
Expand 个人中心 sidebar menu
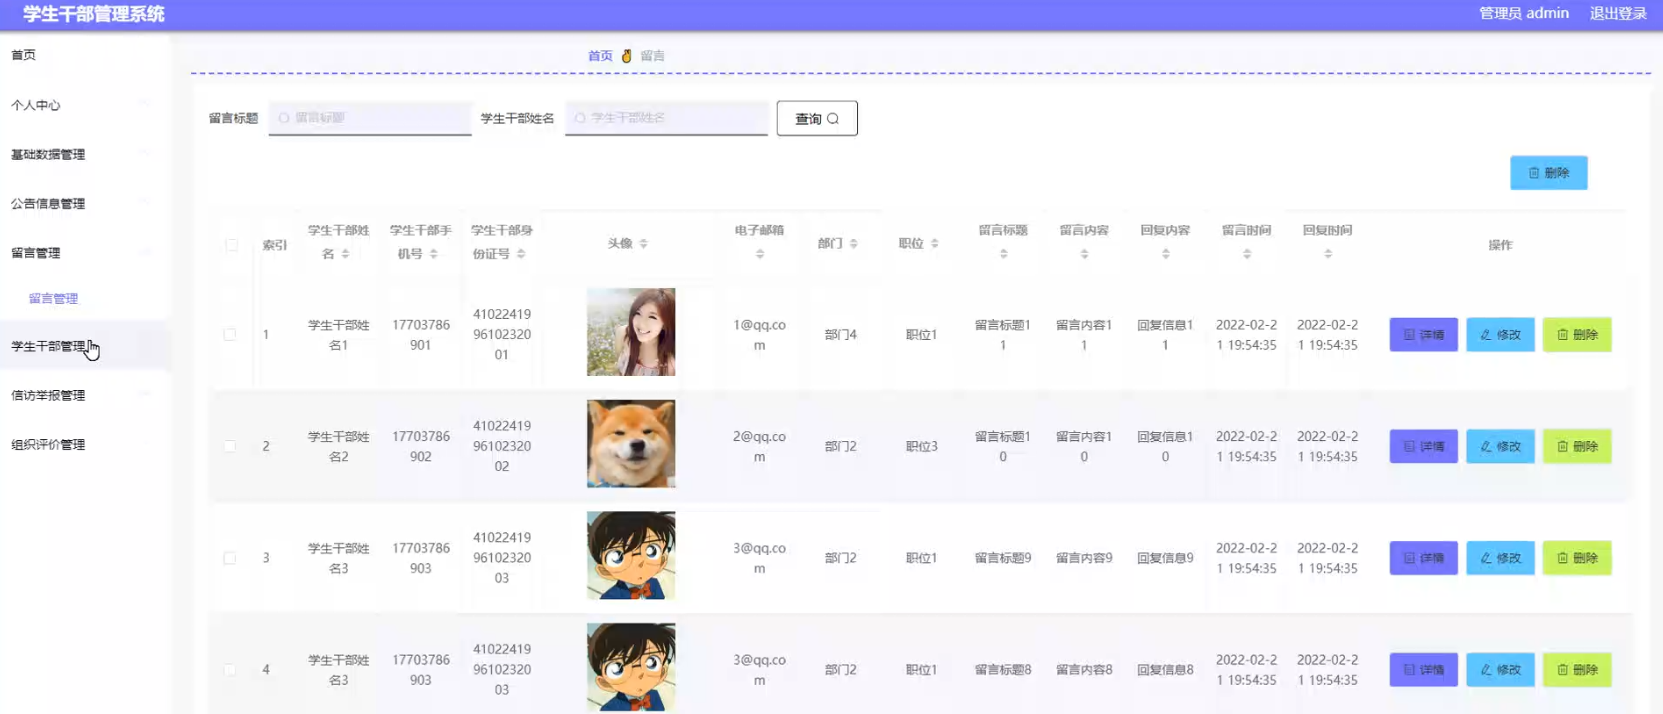[85, 105]
